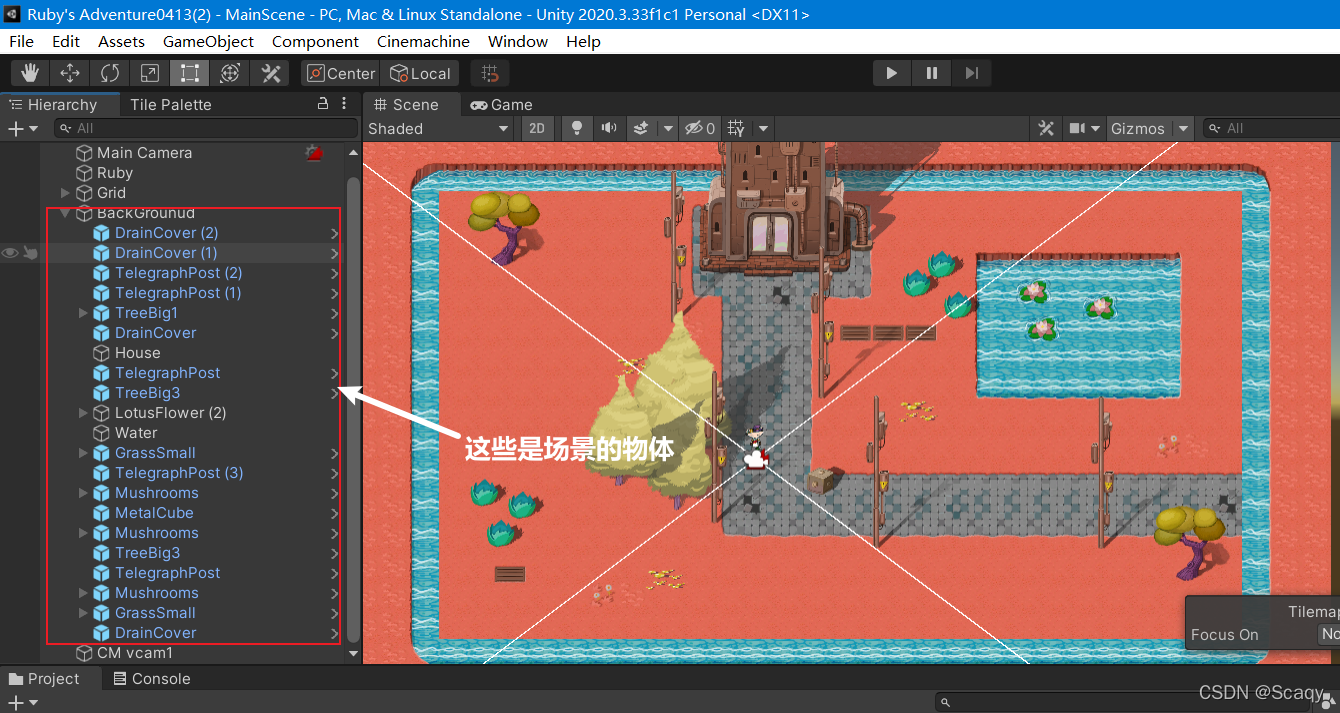Lock the Hierarchy panel
The width and height of the screenshot is (1340, 713).
click(323, 103)
